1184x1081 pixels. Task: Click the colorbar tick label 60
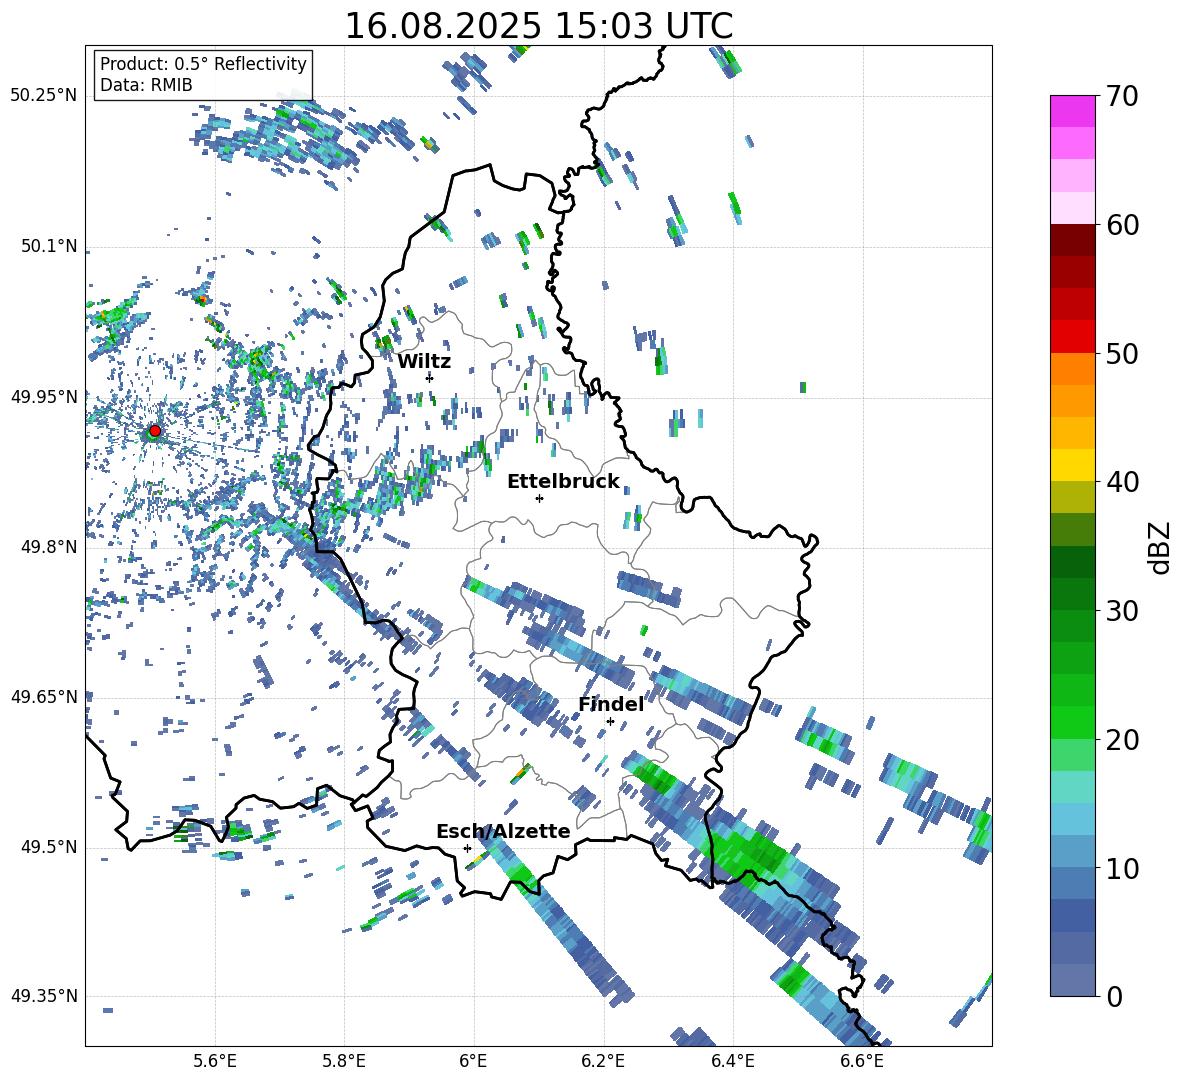[x=1121, y=225]
